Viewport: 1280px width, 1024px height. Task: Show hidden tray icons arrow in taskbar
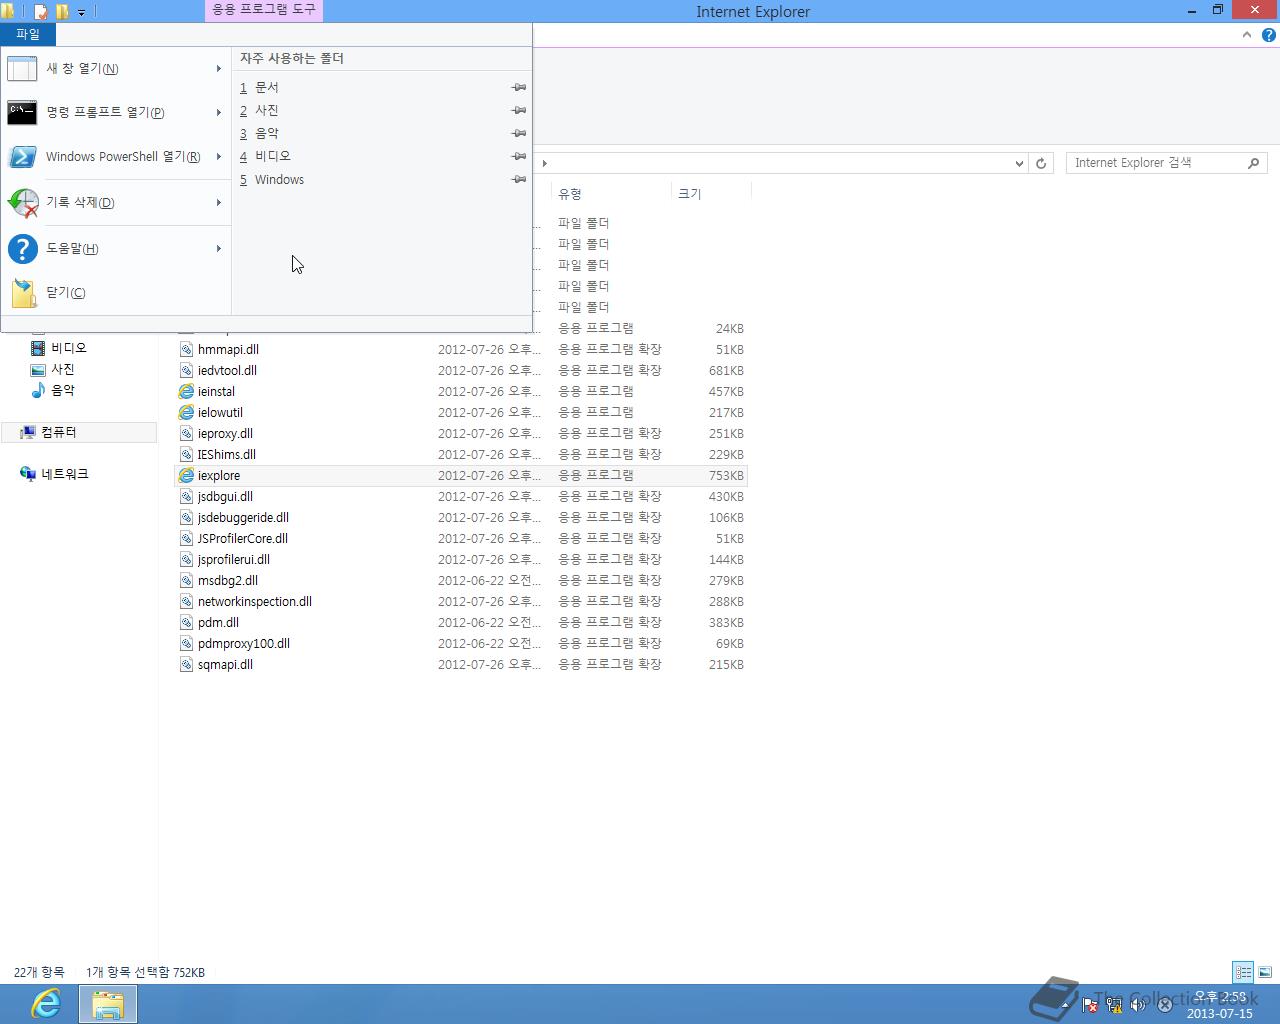point(1065,1005)
